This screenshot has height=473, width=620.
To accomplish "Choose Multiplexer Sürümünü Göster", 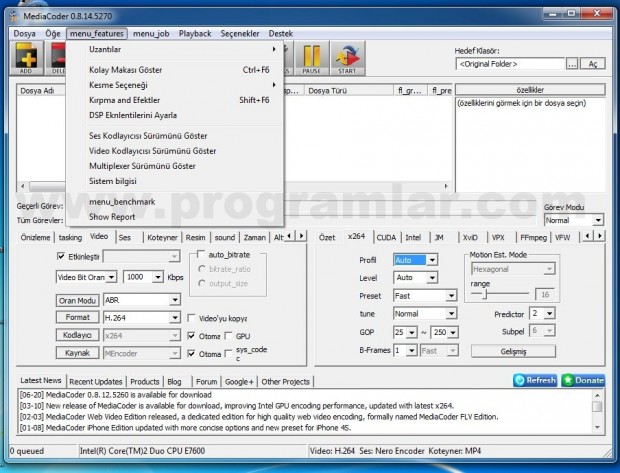I will coord(175,166).
